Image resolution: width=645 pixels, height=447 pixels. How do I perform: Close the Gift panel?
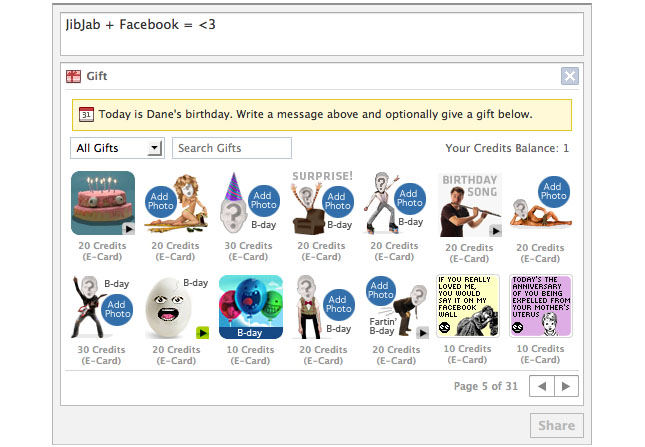(569, 76)
